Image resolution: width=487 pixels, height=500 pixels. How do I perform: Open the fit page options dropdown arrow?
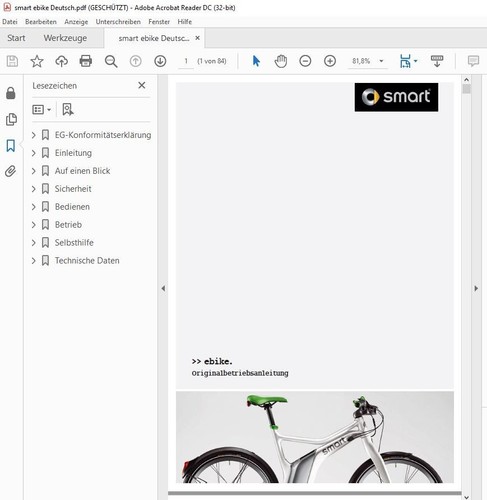pyautogui.click(x=415, y=61)
